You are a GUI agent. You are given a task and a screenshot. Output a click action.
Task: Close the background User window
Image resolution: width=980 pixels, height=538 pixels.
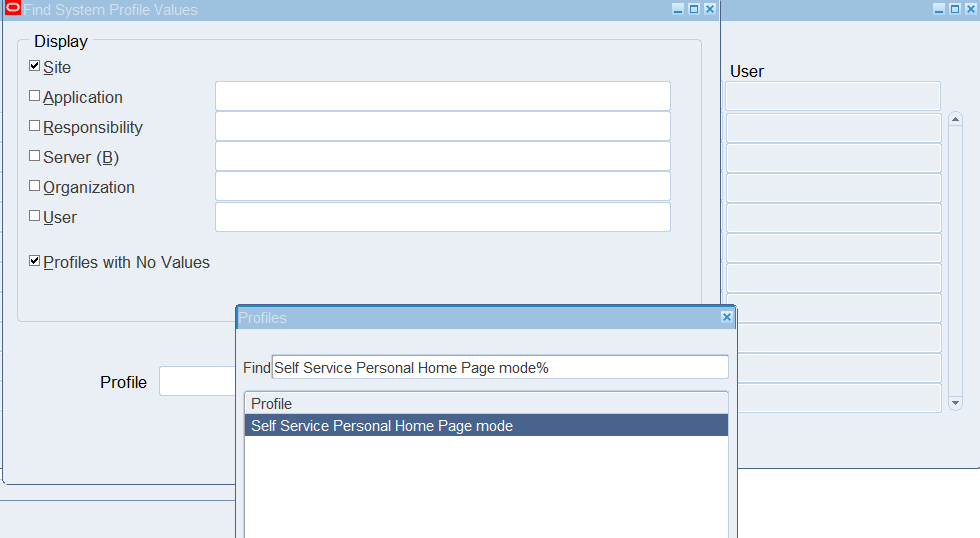971,9
